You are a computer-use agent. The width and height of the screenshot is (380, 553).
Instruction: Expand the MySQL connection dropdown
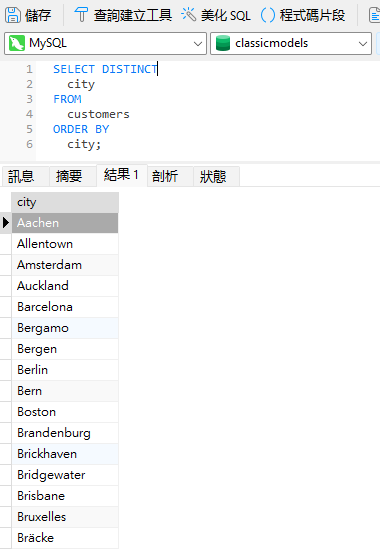[198, 44]
